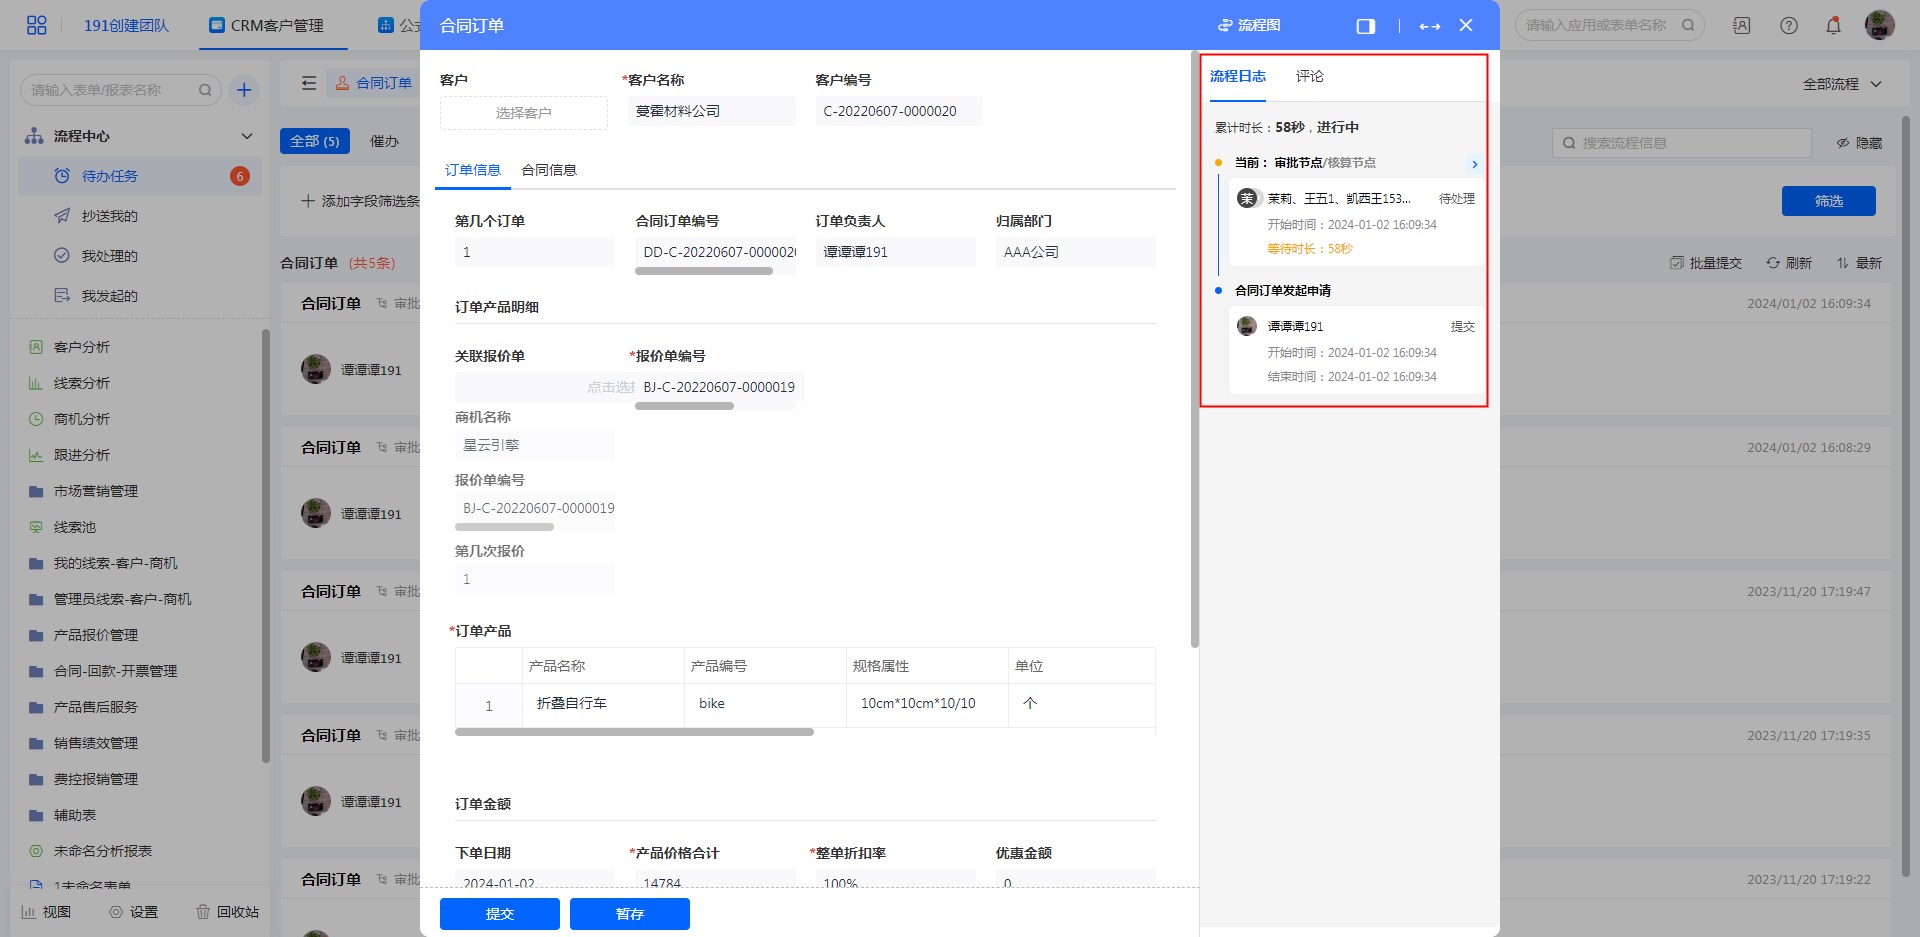The width and height of the screenshot is (1920, 937).
Task: Toggle sort order with 最新
Action: tap(1859, 263)
